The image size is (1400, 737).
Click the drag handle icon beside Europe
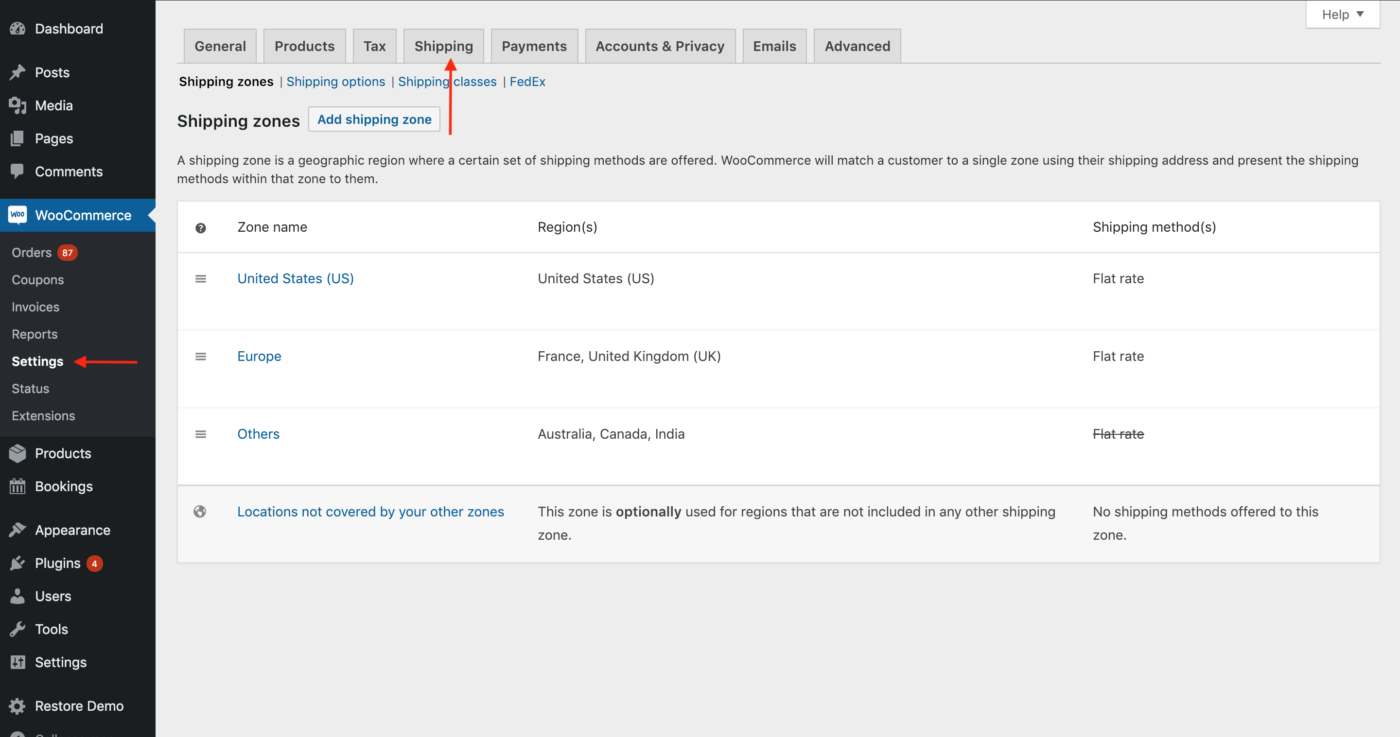pos(200,355)
